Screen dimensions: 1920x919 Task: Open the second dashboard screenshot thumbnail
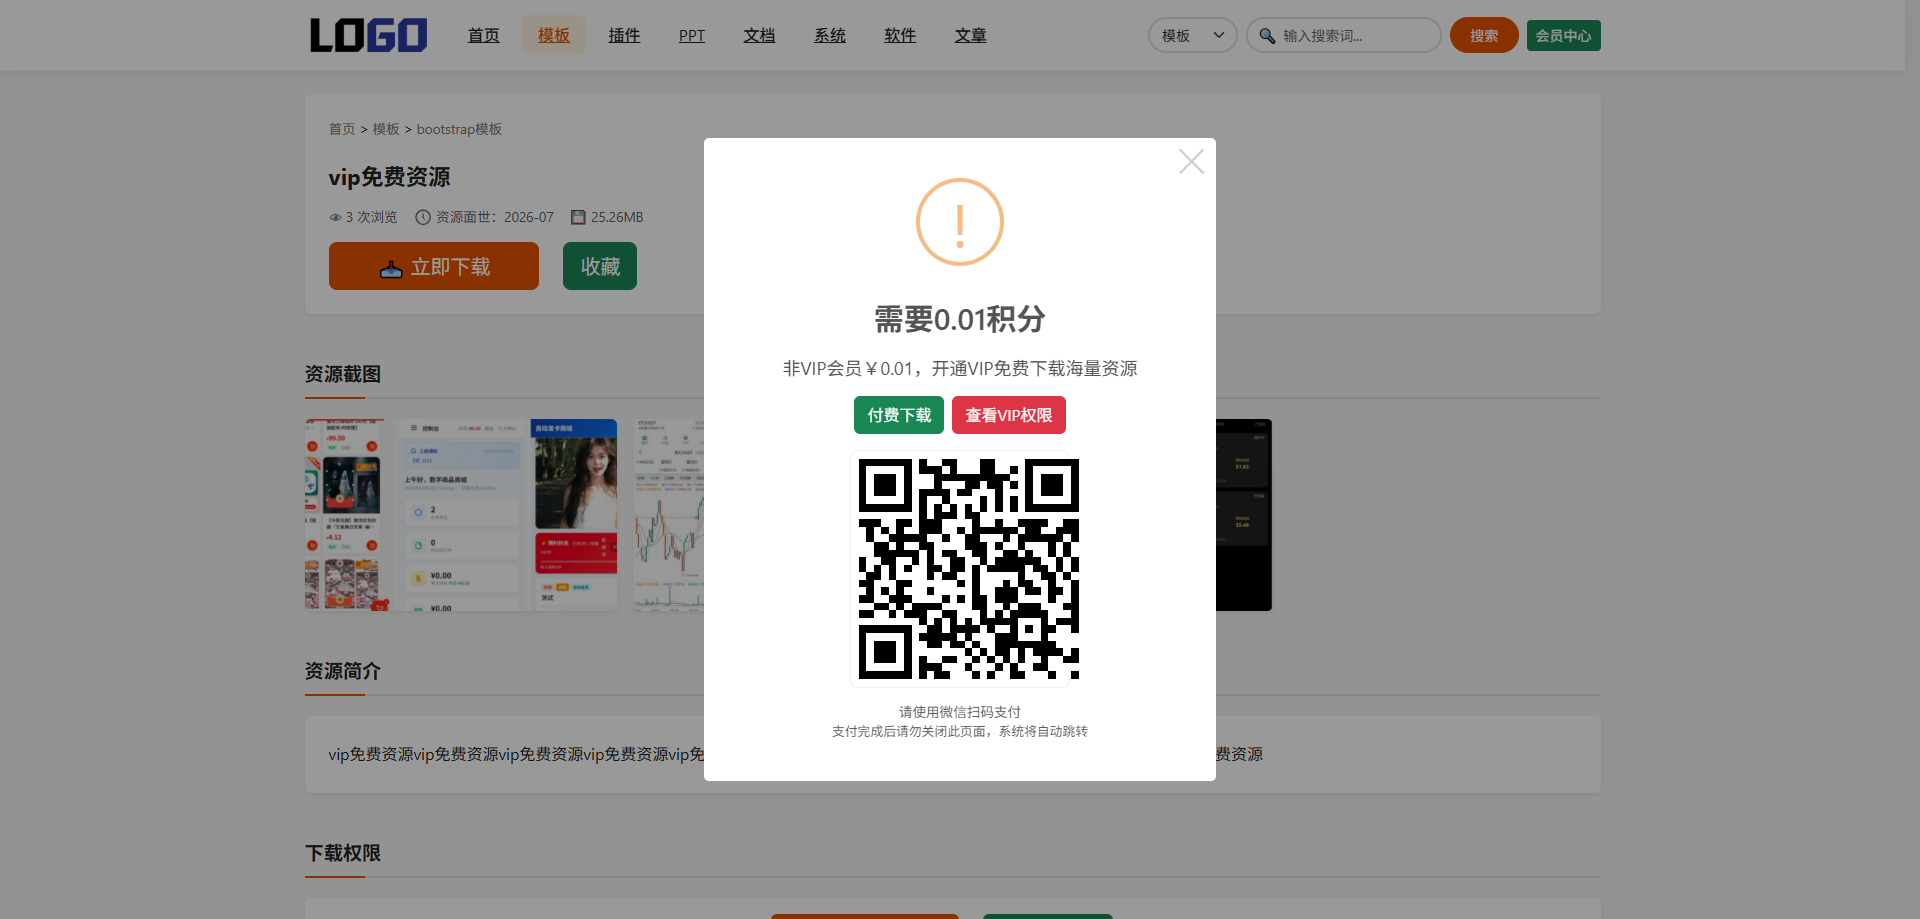[461, 515]
